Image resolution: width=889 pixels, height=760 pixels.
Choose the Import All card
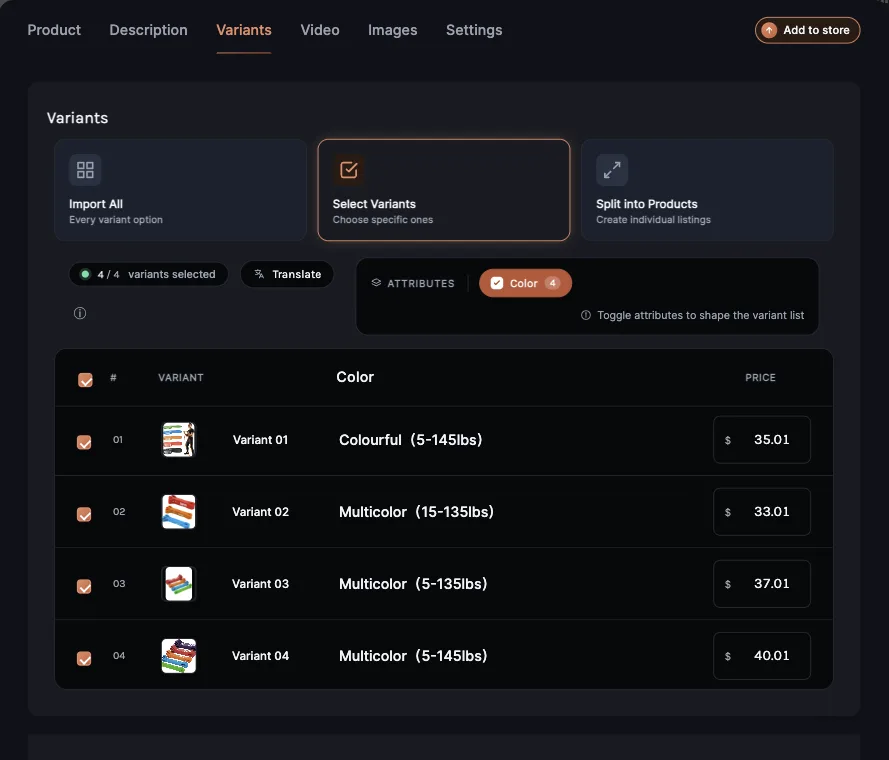tap(180, 190)
